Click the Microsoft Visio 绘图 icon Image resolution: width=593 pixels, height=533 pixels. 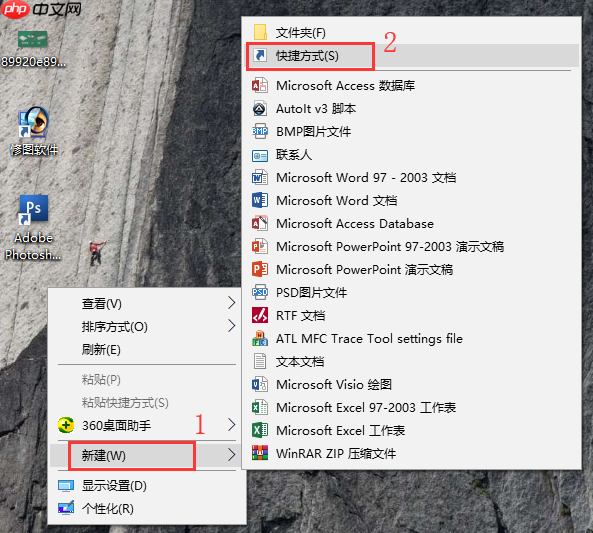(x=260, y=384)
